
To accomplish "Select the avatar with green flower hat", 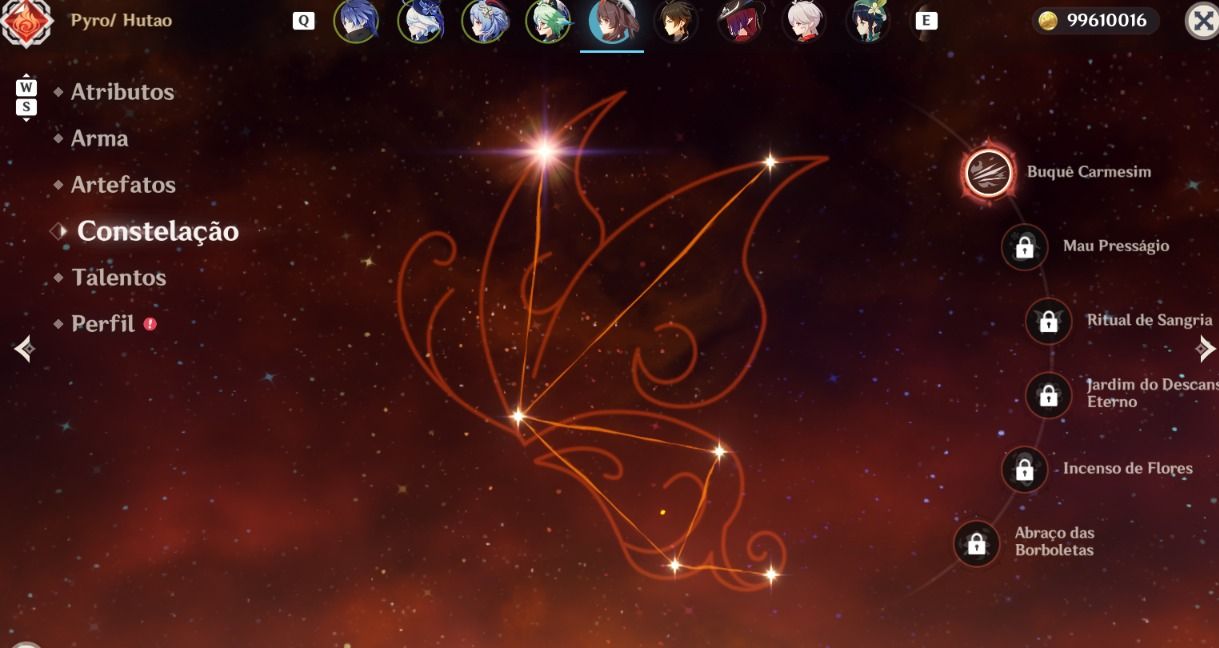I will (x=868, y=21).
